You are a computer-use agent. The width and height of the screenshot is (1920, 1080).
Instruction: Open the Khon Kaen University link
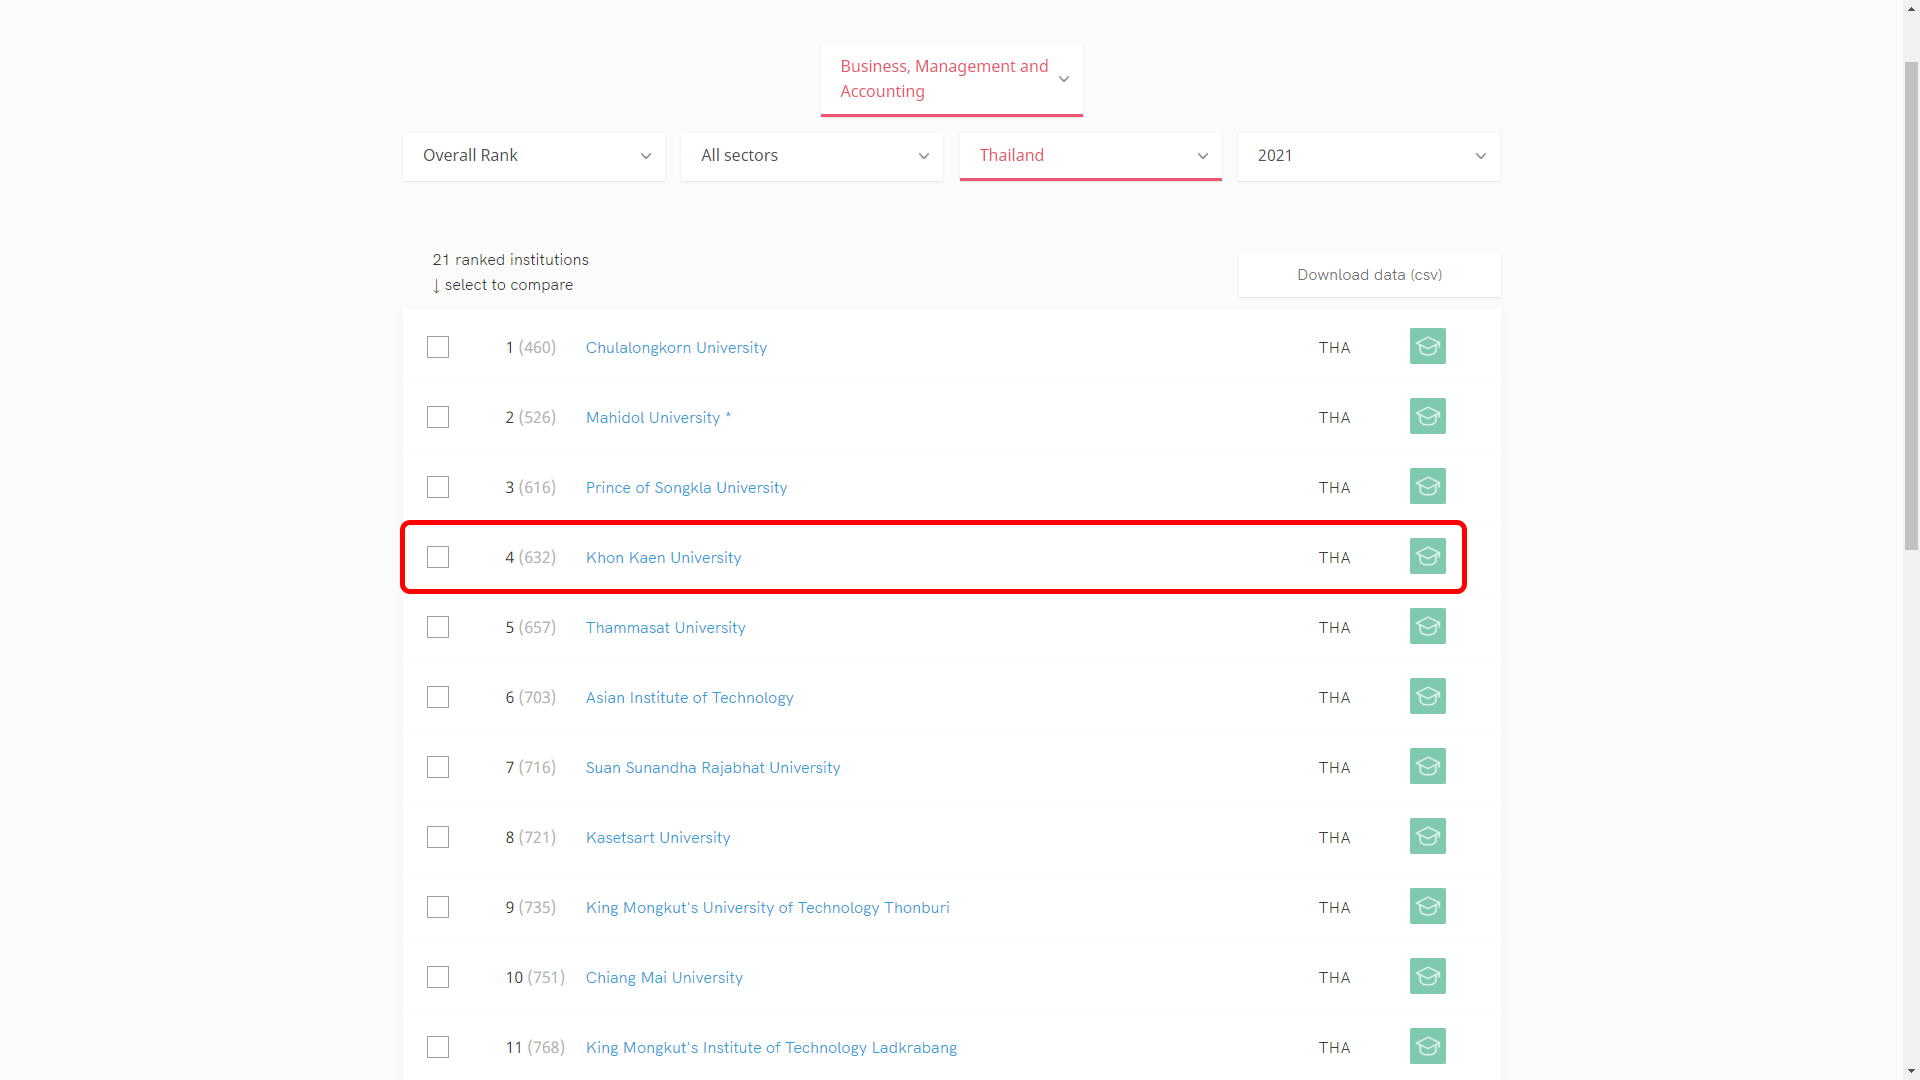[663, 557]
